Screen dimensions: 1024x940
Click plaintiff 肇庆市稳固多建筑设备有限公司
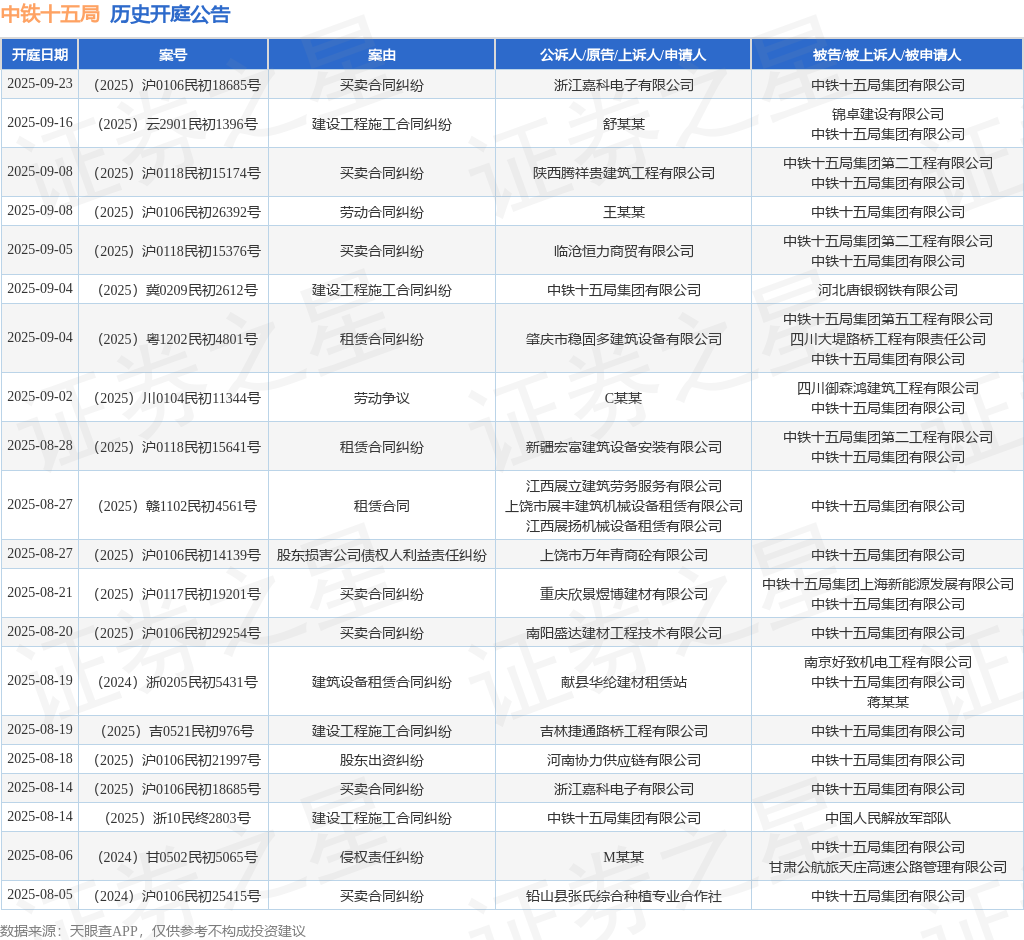coord(624,339)
